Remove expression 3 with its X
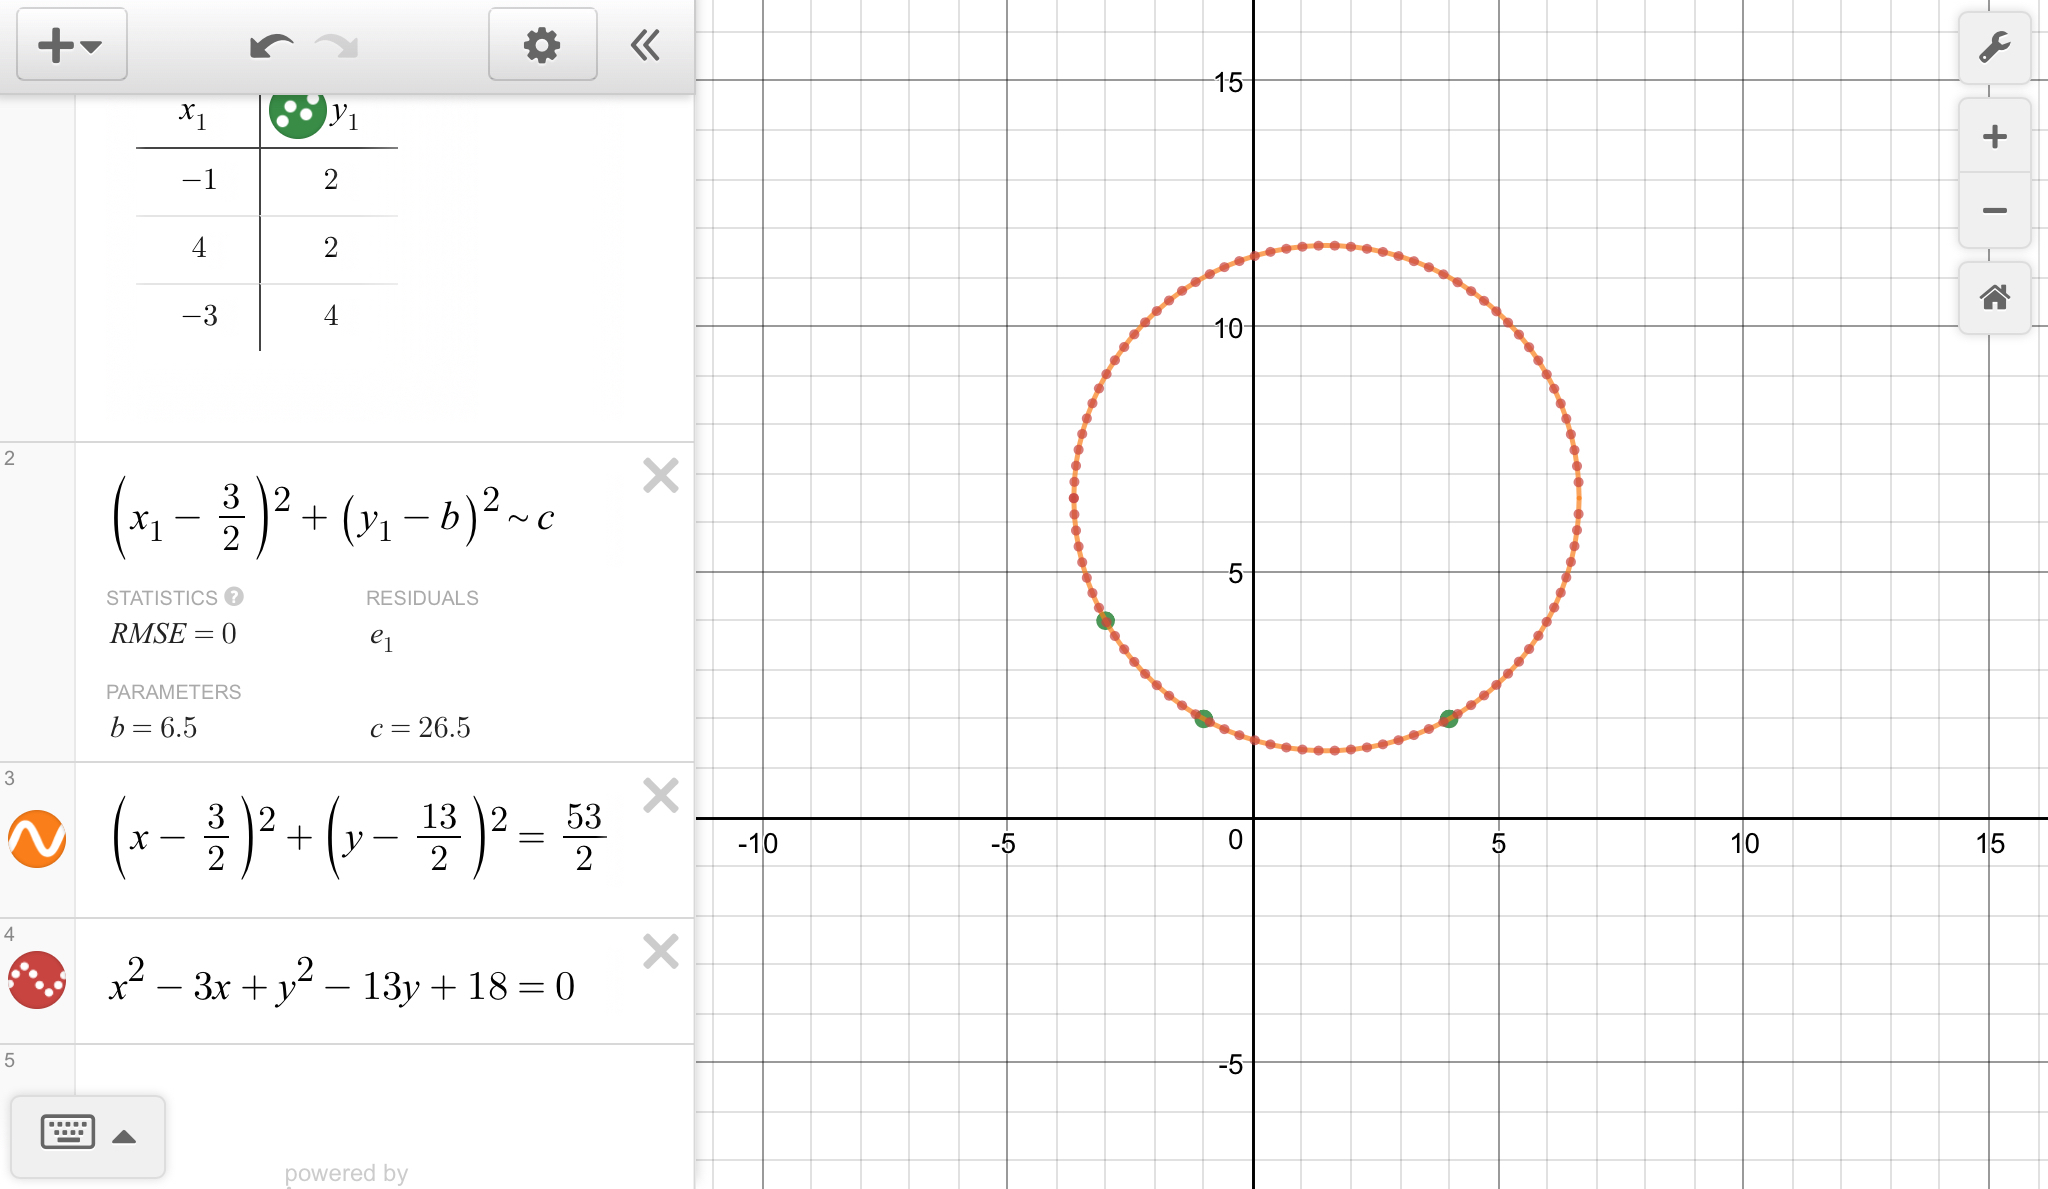 point(661,795)
